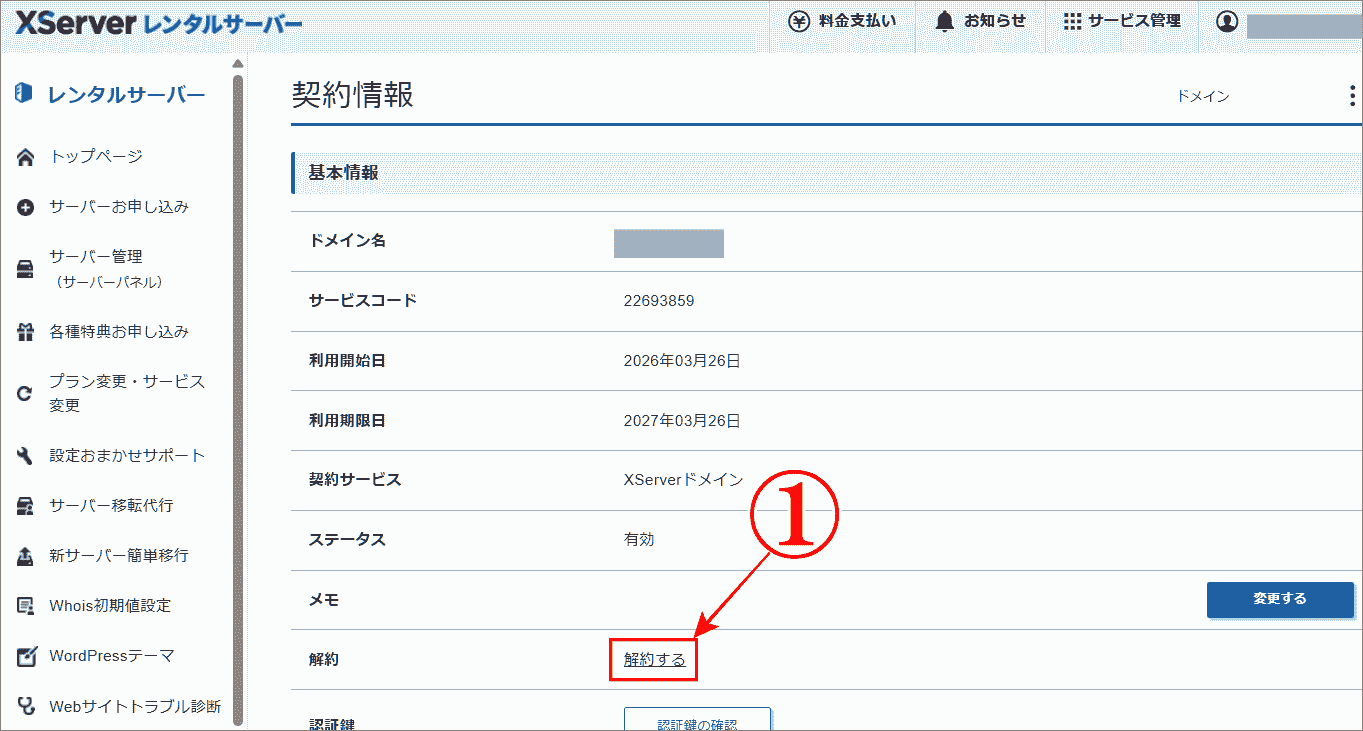Click the status value 有効
Image resolution: width=1363 pixels, height=731 pixels.
pyautogui.click(x=639, y=539)
